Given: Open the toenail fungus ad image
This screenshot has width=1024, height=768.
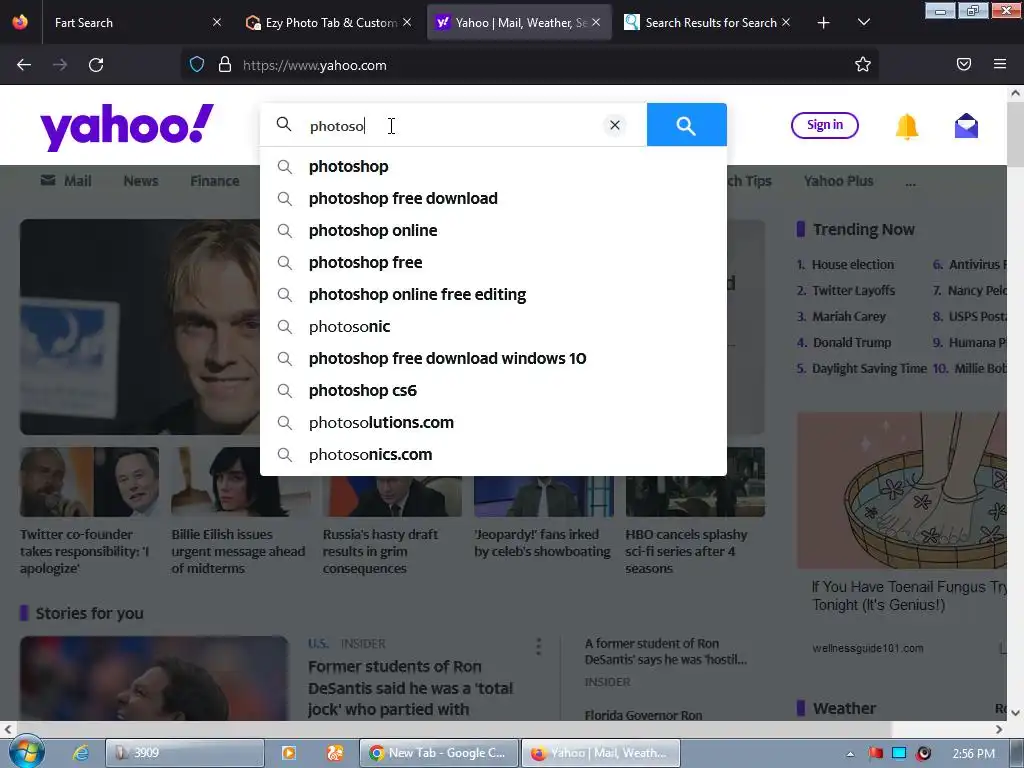Looking at the screenshot, I should (902, 490).
